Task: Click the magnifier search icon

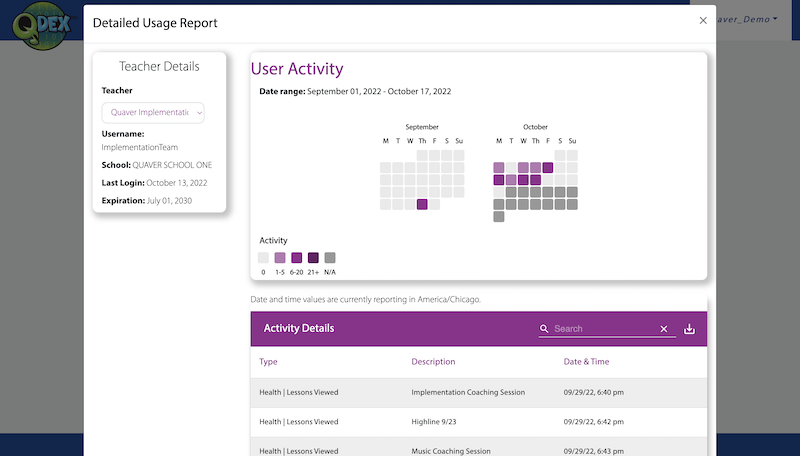Action: click(x=544, y=329)
